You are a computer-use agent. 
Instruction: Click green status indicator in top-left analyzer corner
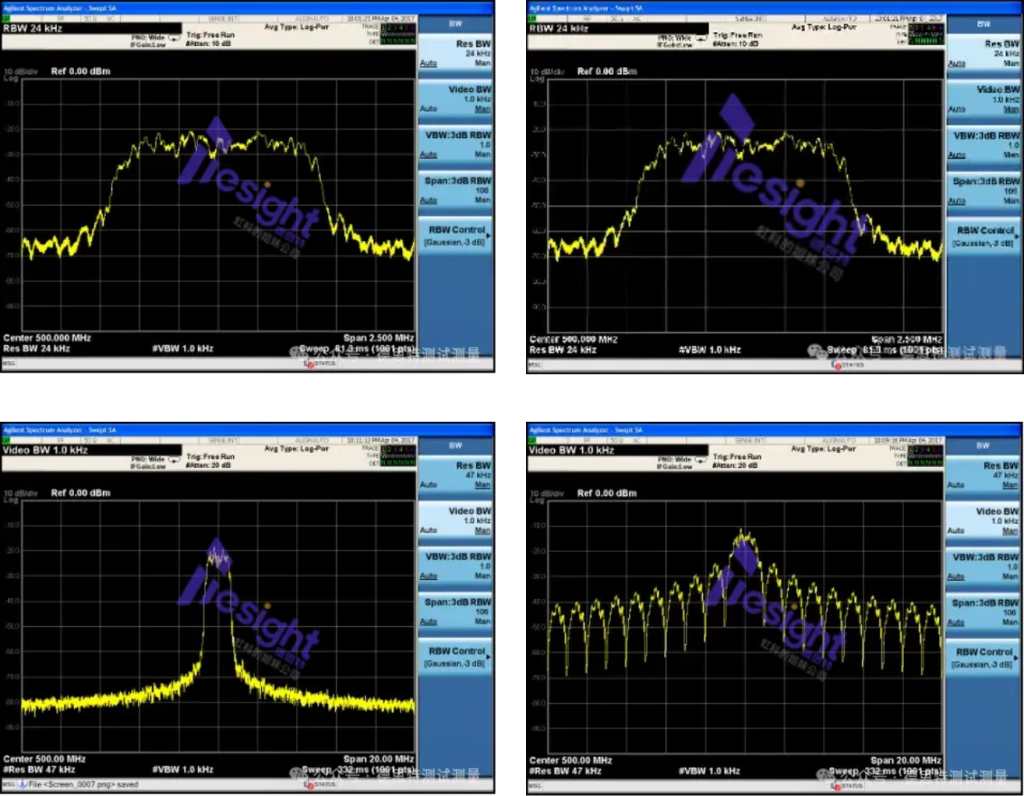(x=7, y=19)
